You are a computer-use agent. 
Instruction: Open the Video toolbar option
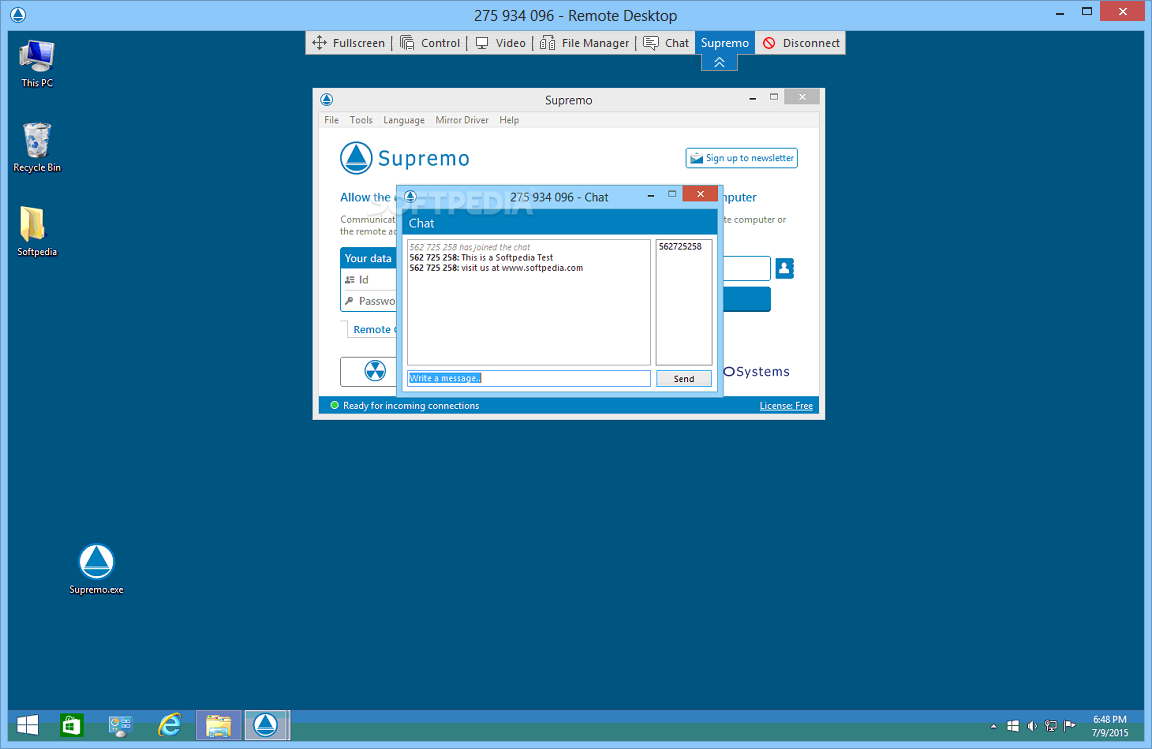(x=501, y=43)
